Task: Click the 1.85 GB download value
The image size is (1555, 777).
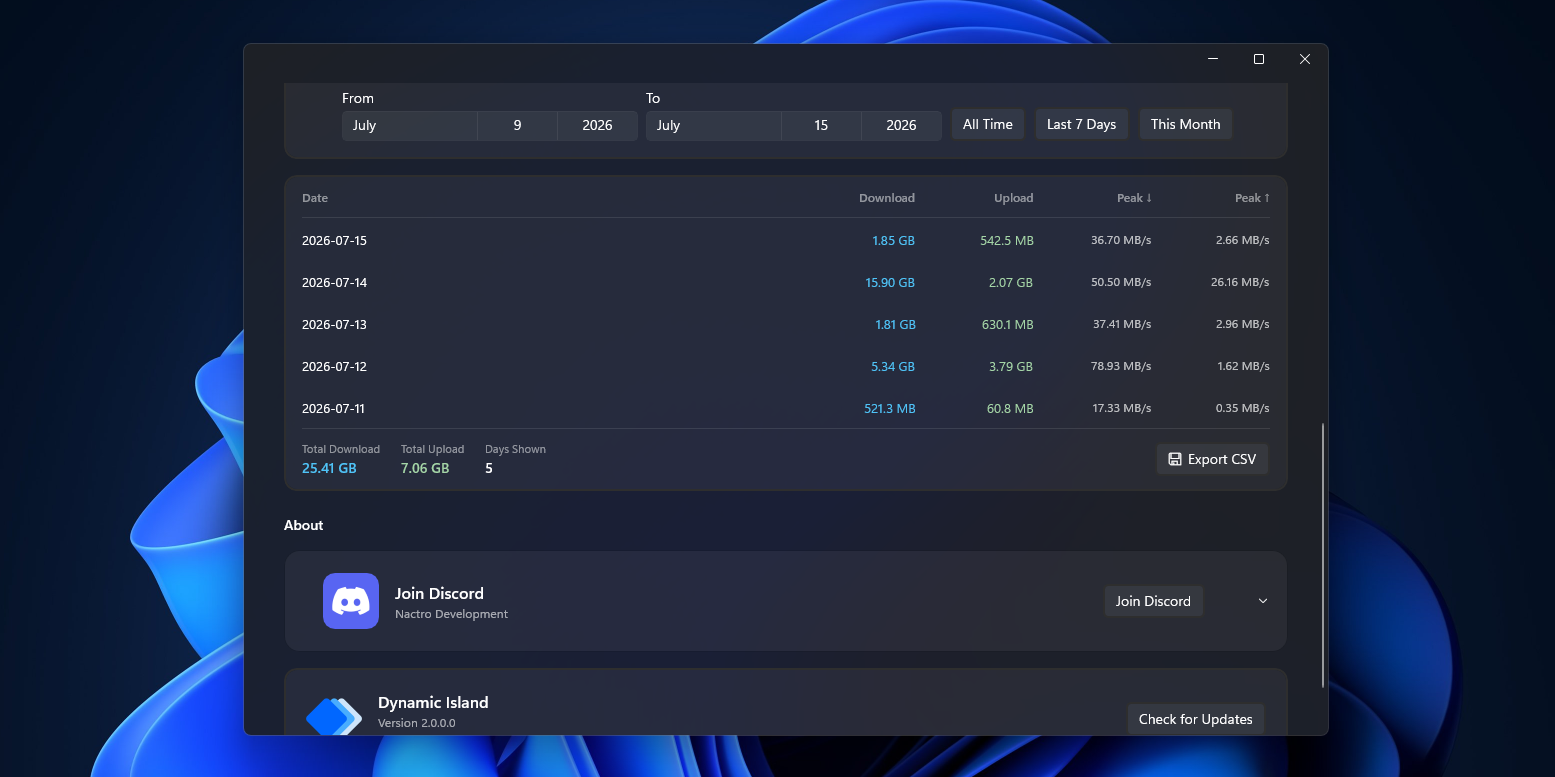Action: pos(893,241)
